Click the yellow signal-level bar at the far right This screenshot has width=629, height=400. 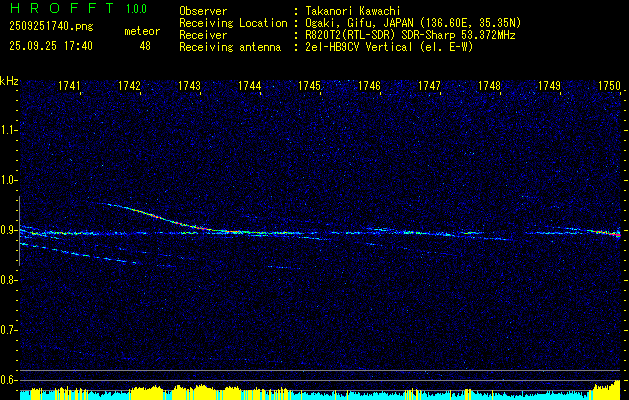pyautogui.click(x=607, y=390)
